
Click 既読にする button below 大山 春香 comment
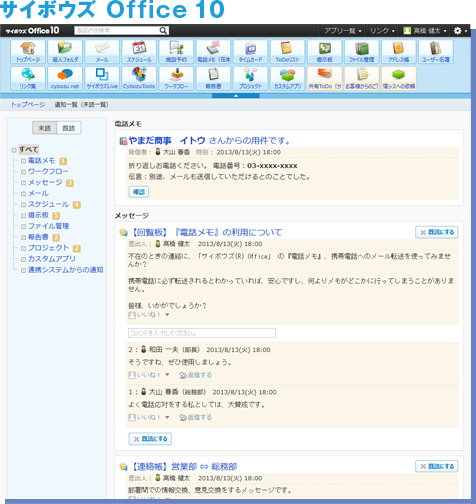point(150,439)
